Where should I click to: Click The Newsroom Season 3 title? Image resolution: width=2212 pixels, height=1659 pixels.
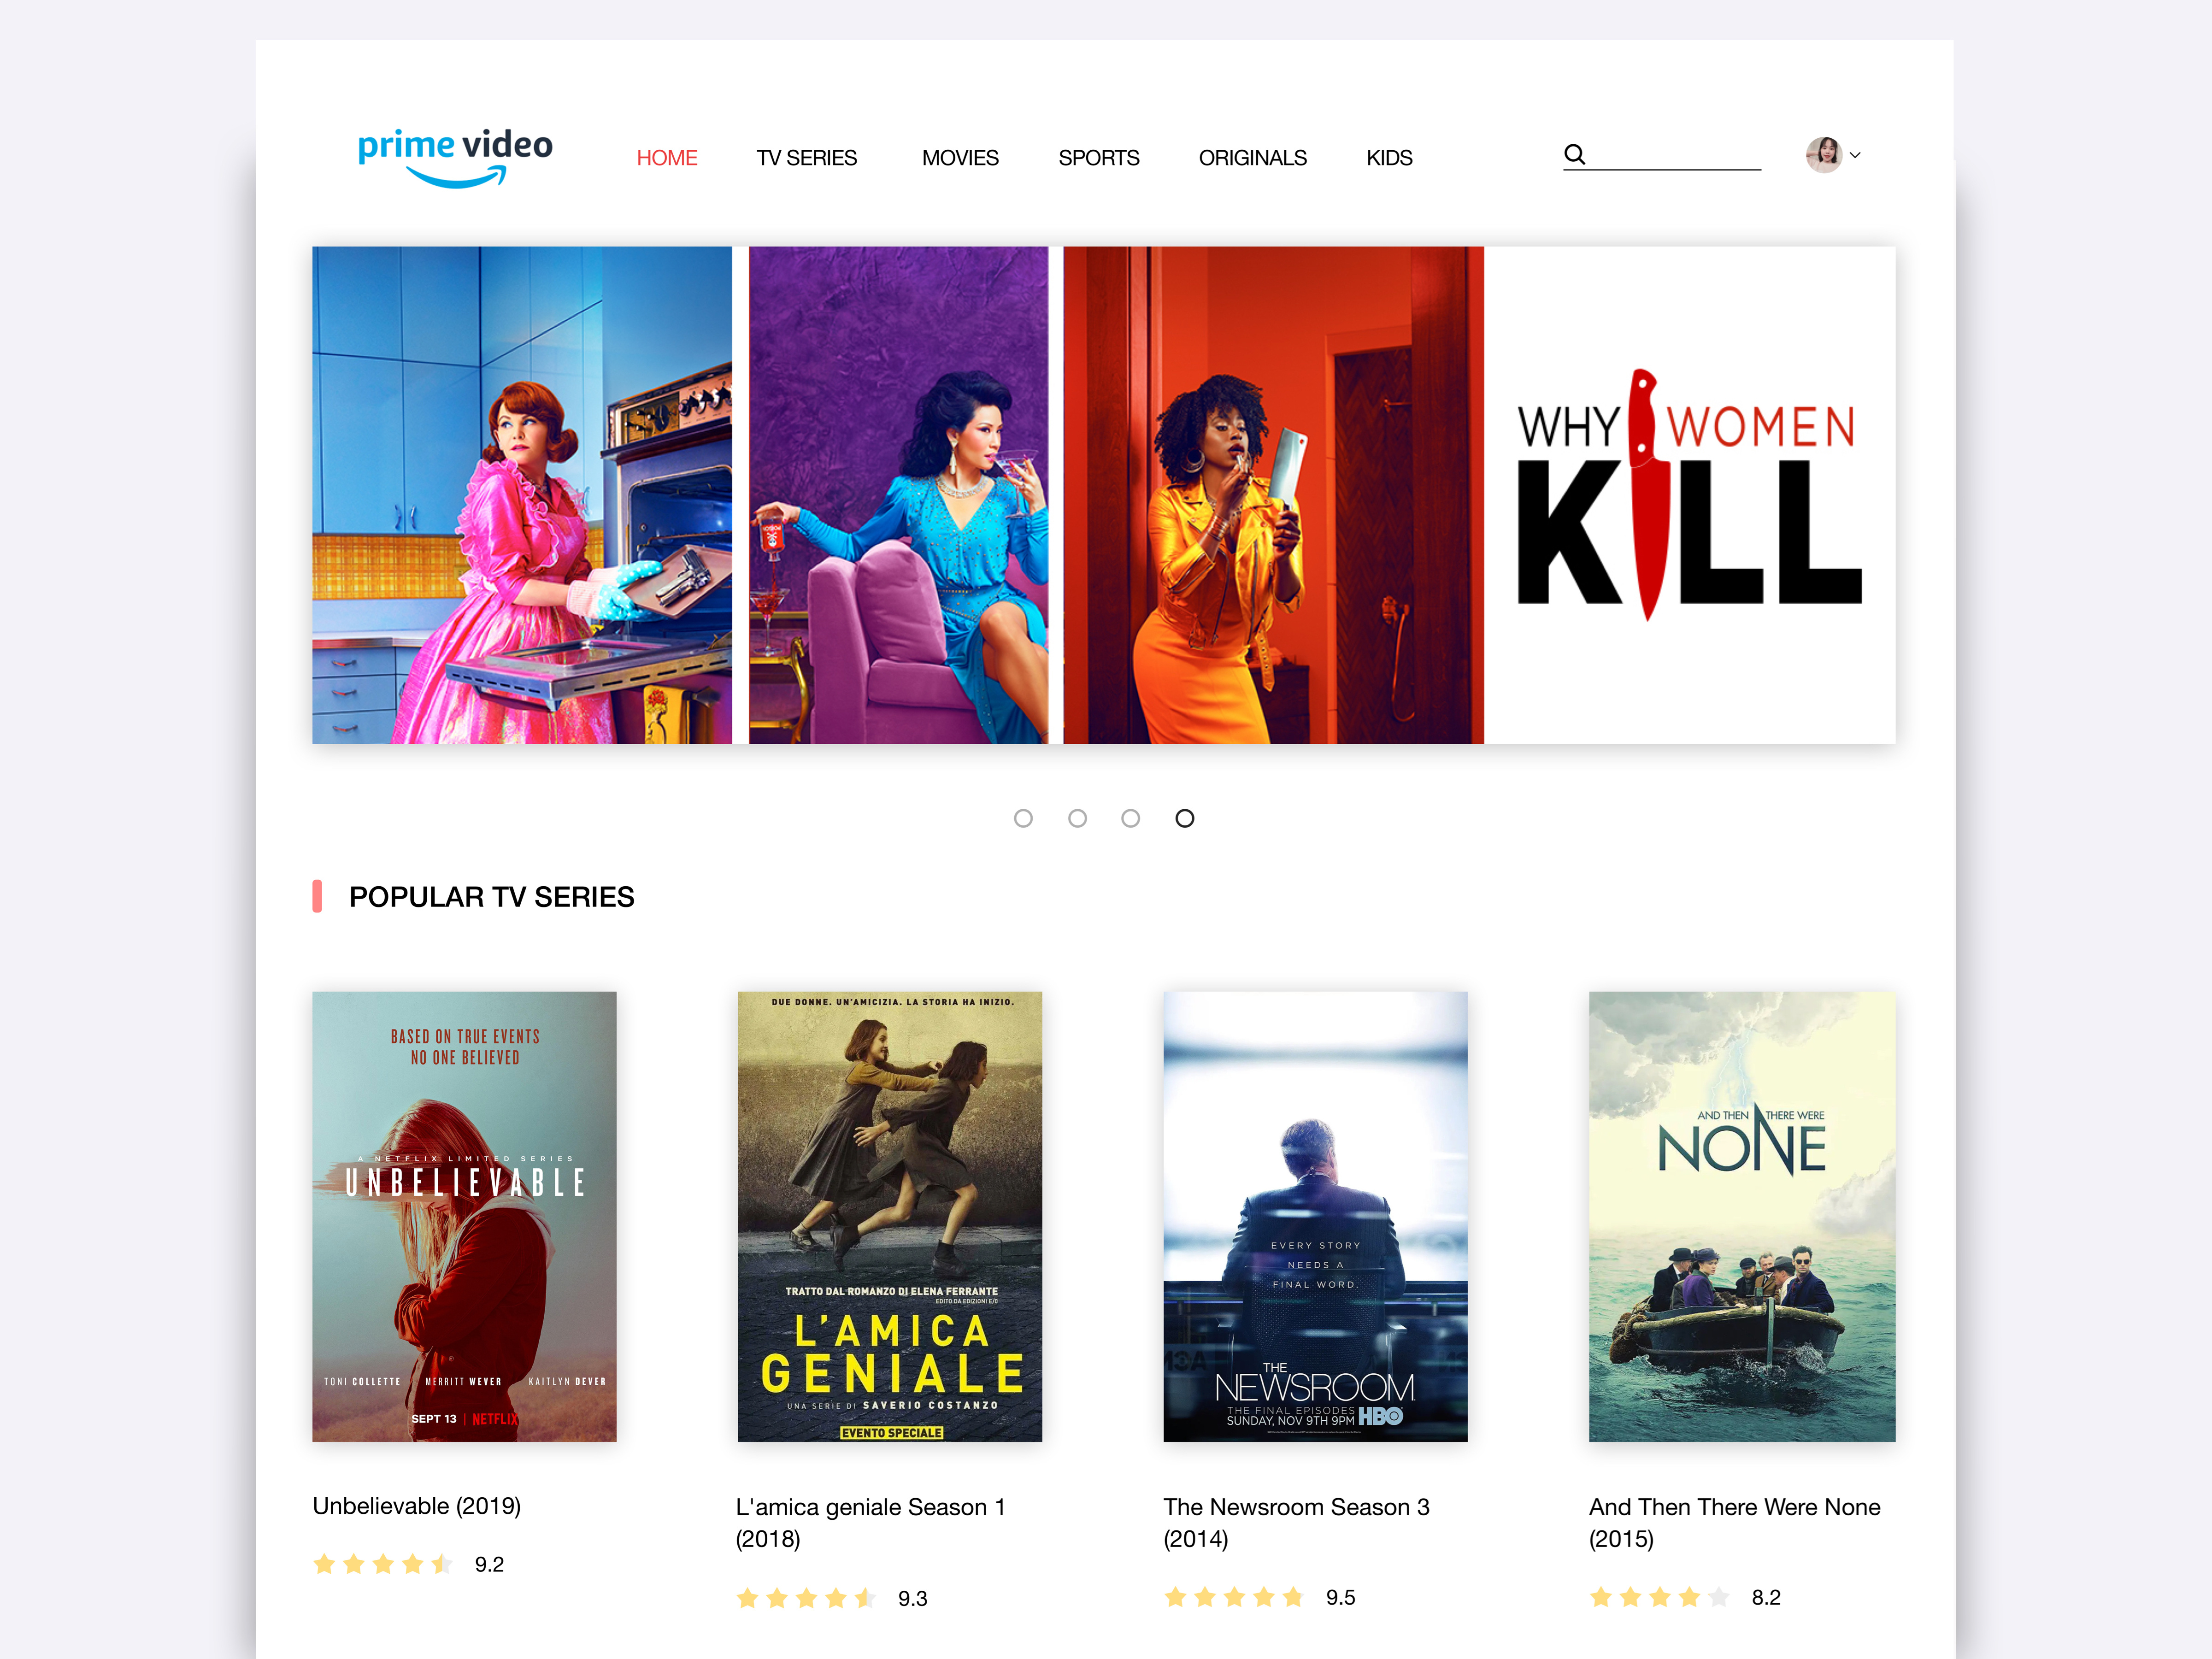(x=1296, y=1522)
